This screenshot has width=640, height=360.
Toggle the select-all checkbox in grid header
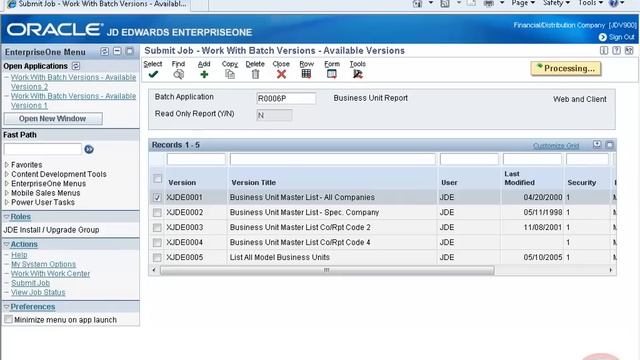pos(157,179)
